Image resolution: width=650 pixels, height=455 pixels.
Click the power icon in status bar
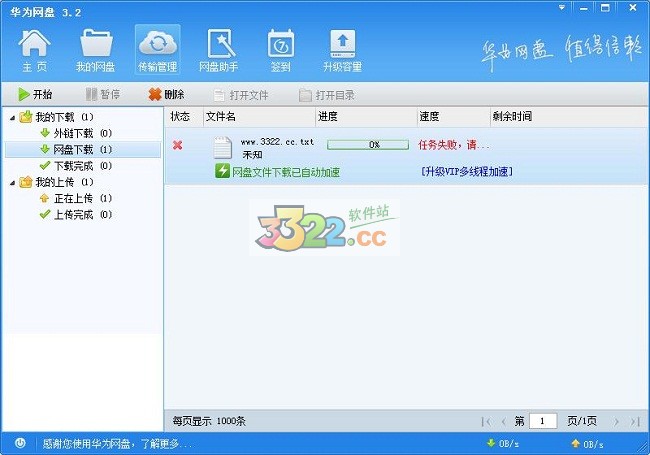click(20, 443)
